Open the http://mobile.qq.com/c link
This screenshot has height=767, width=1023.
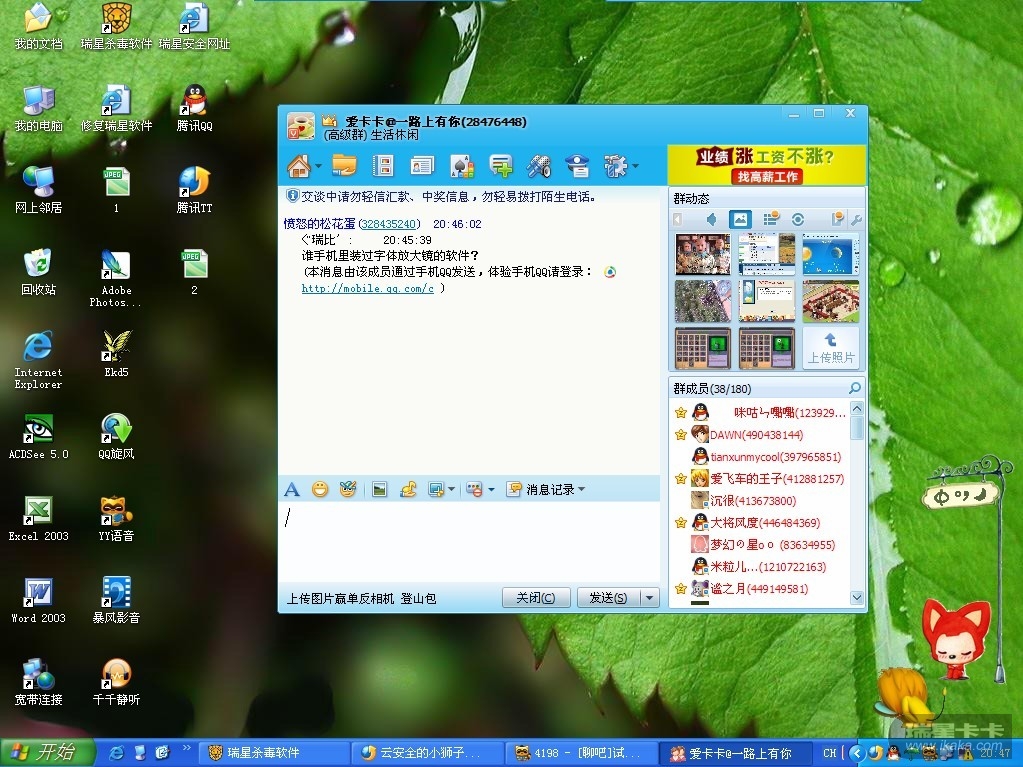click(367, 288)
